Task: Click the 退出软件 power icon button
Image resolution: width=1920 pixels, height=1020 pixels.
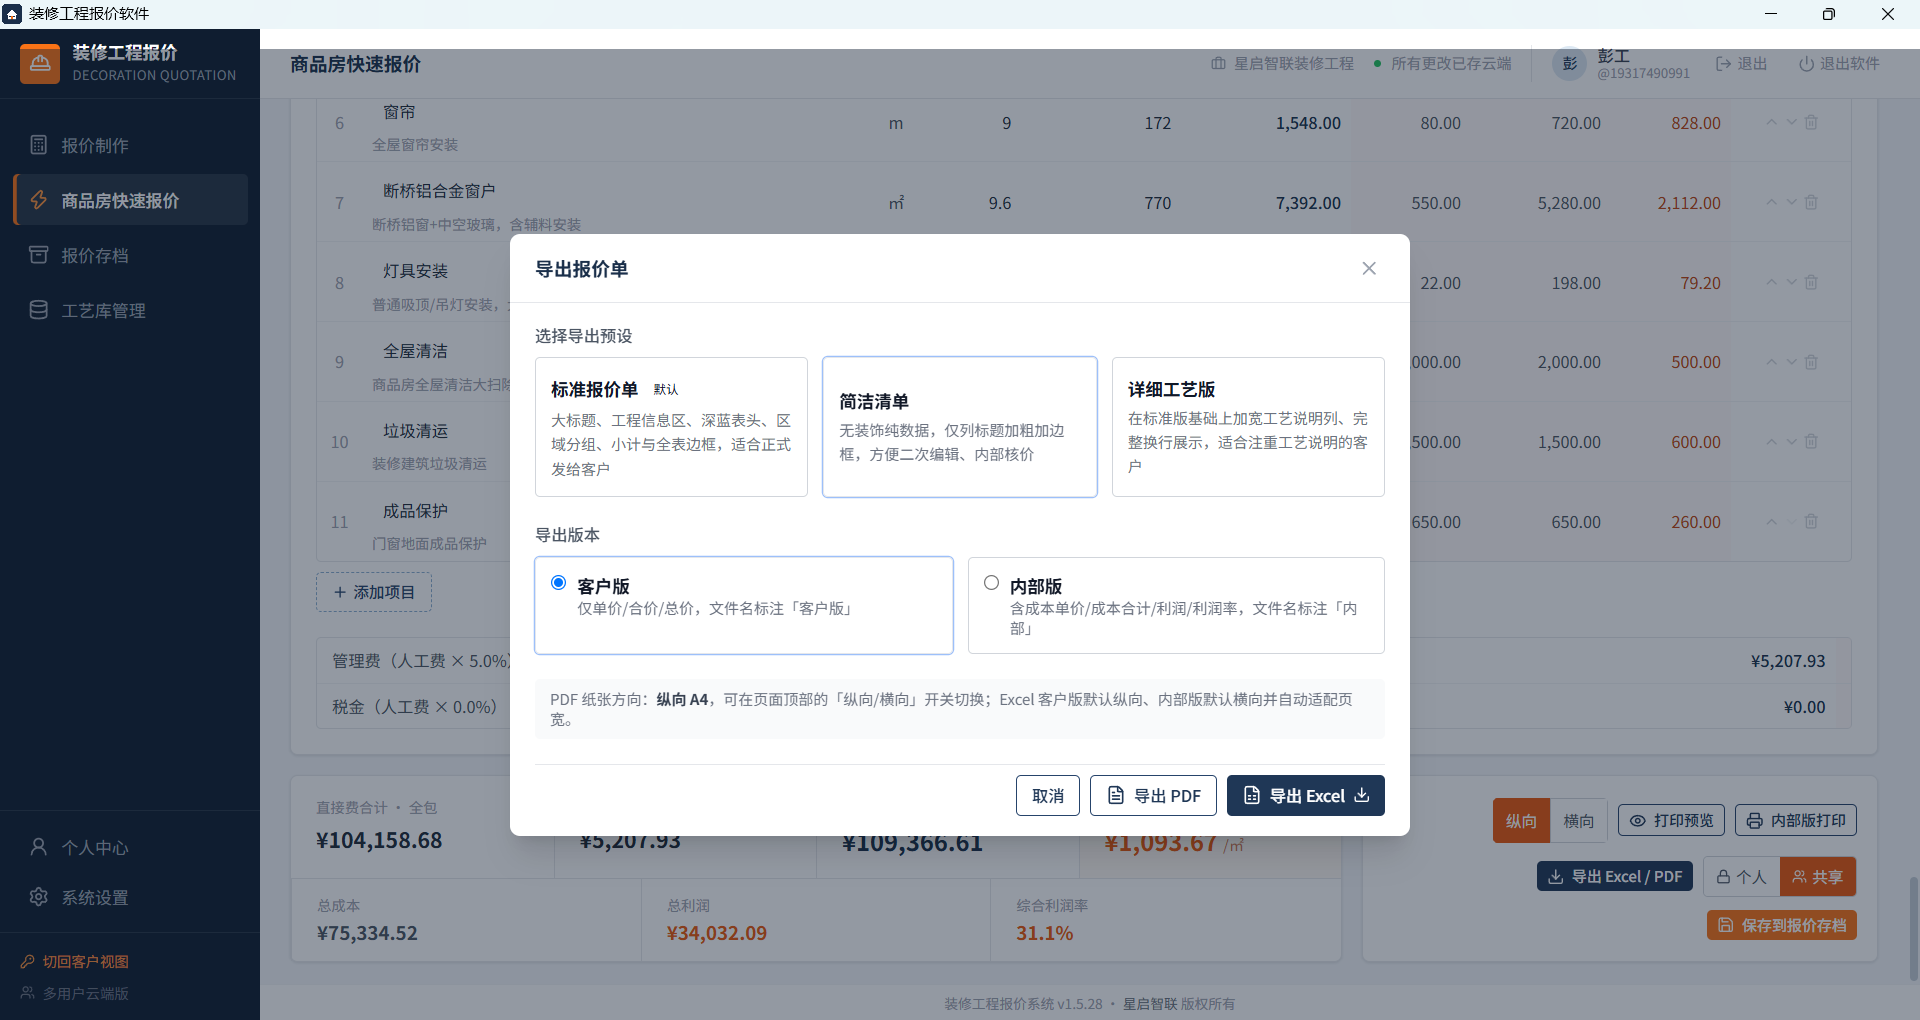Action: click(x=1839, y=63)
